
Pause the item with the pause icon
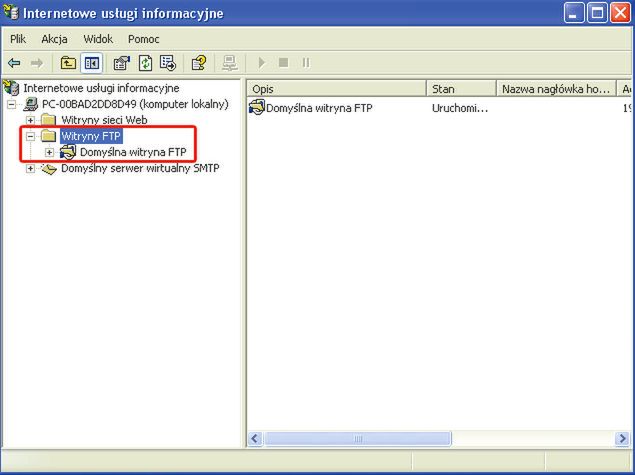coord(306,62)
